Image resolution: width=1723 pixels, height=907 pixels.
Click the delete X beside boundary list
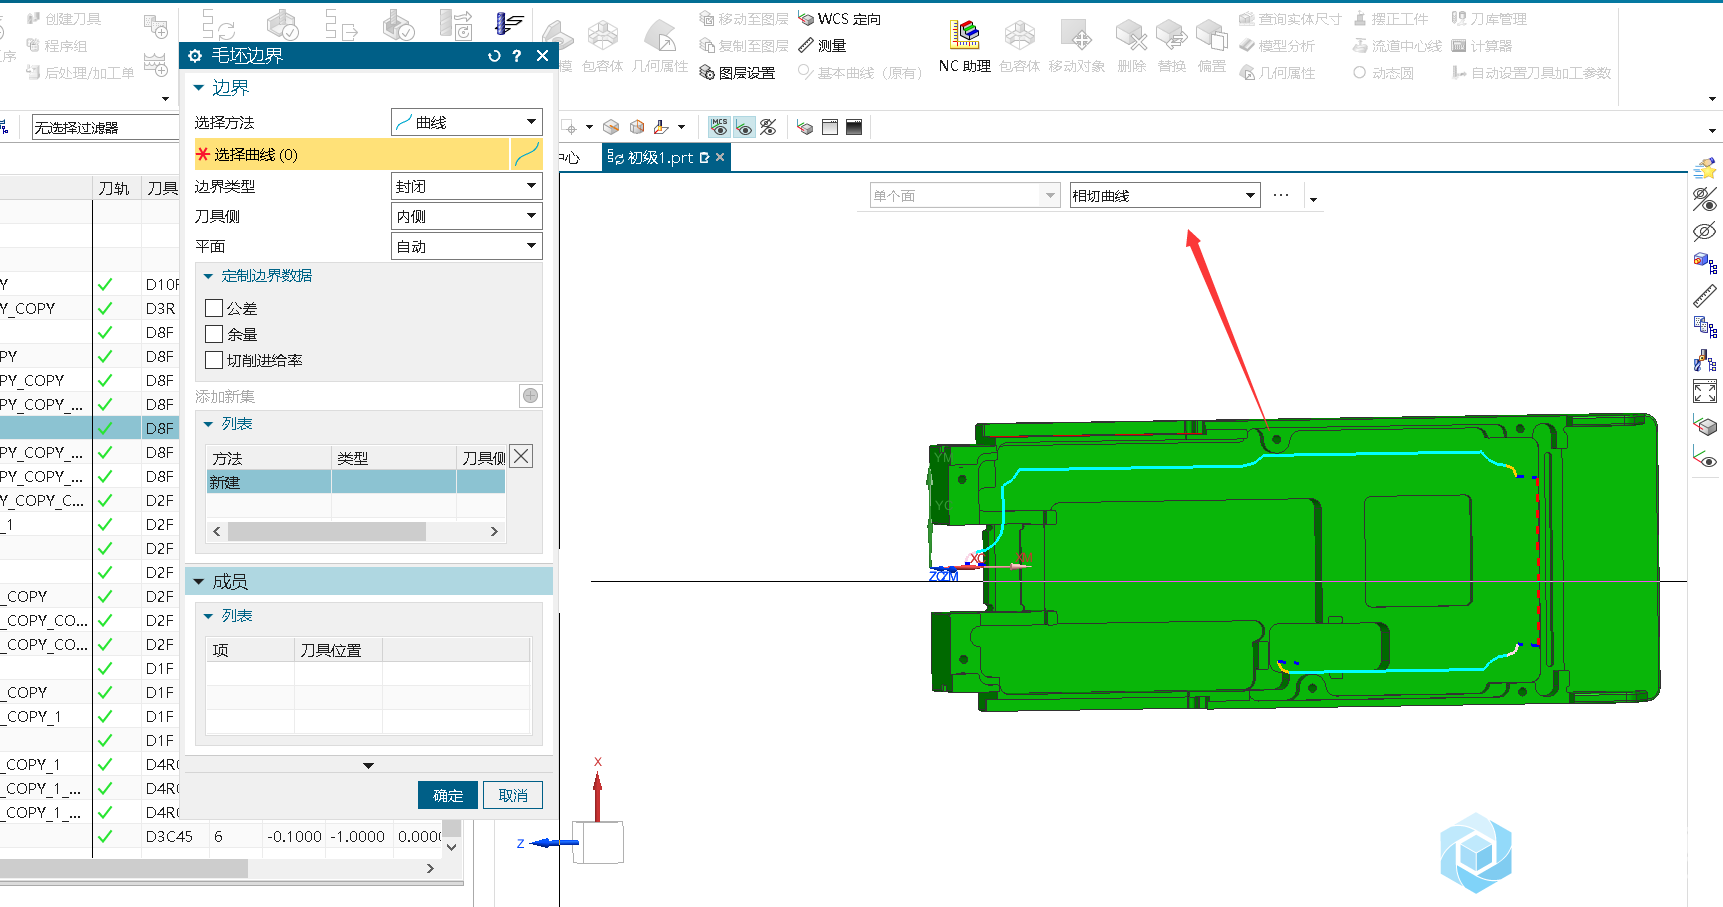(x=521, y=456)
